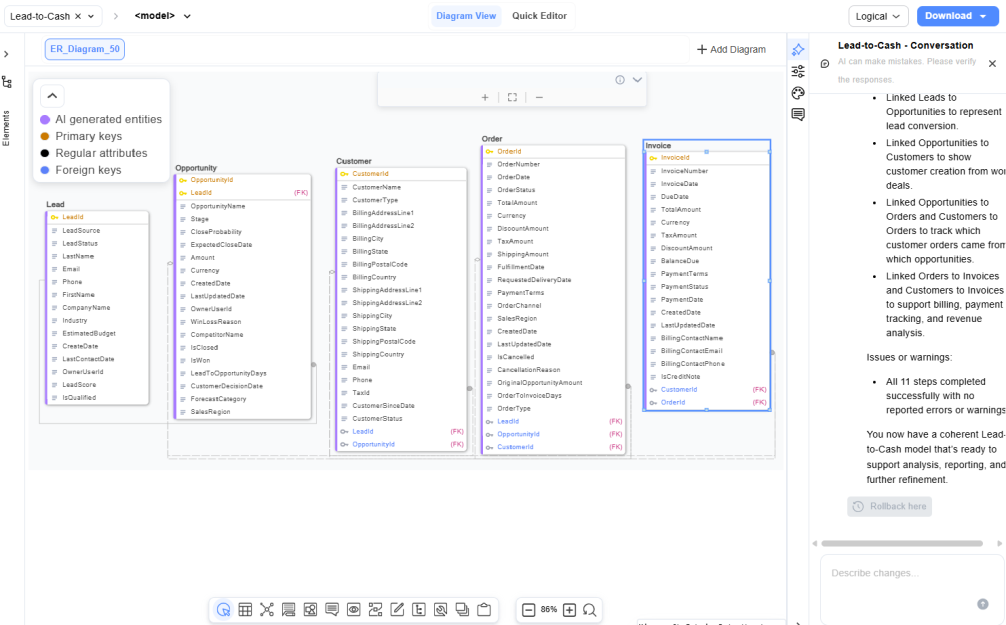Screen dimensions: 1006x625
Task: Click the pencil edit tool icon
Action: tap(397, 610)
